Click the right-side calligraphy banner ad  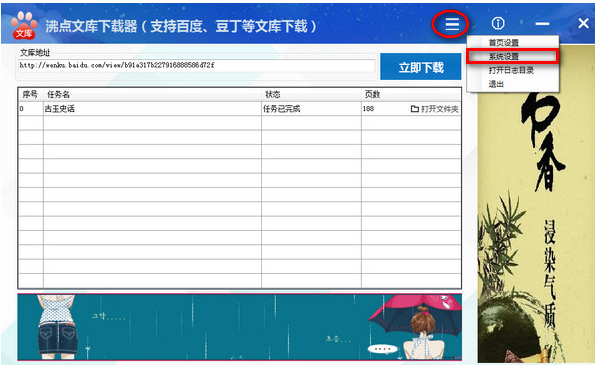click(536, 204)
